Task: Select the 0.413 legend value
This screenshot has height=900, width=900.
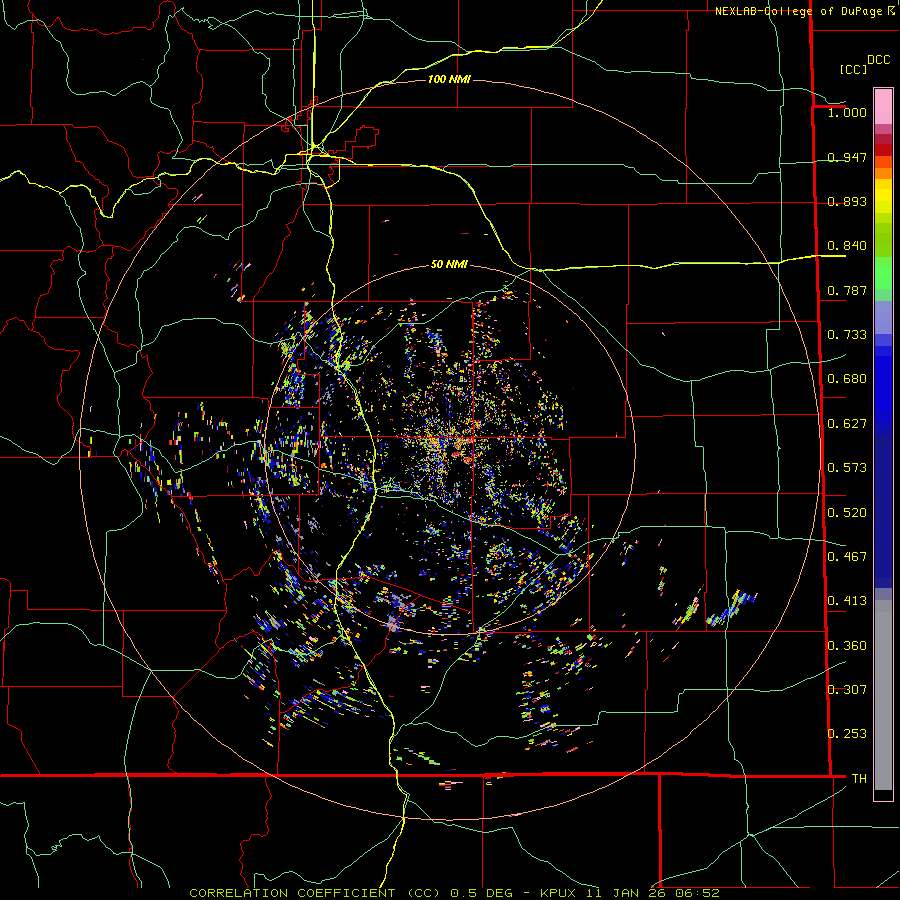Action: click(847, 601)
